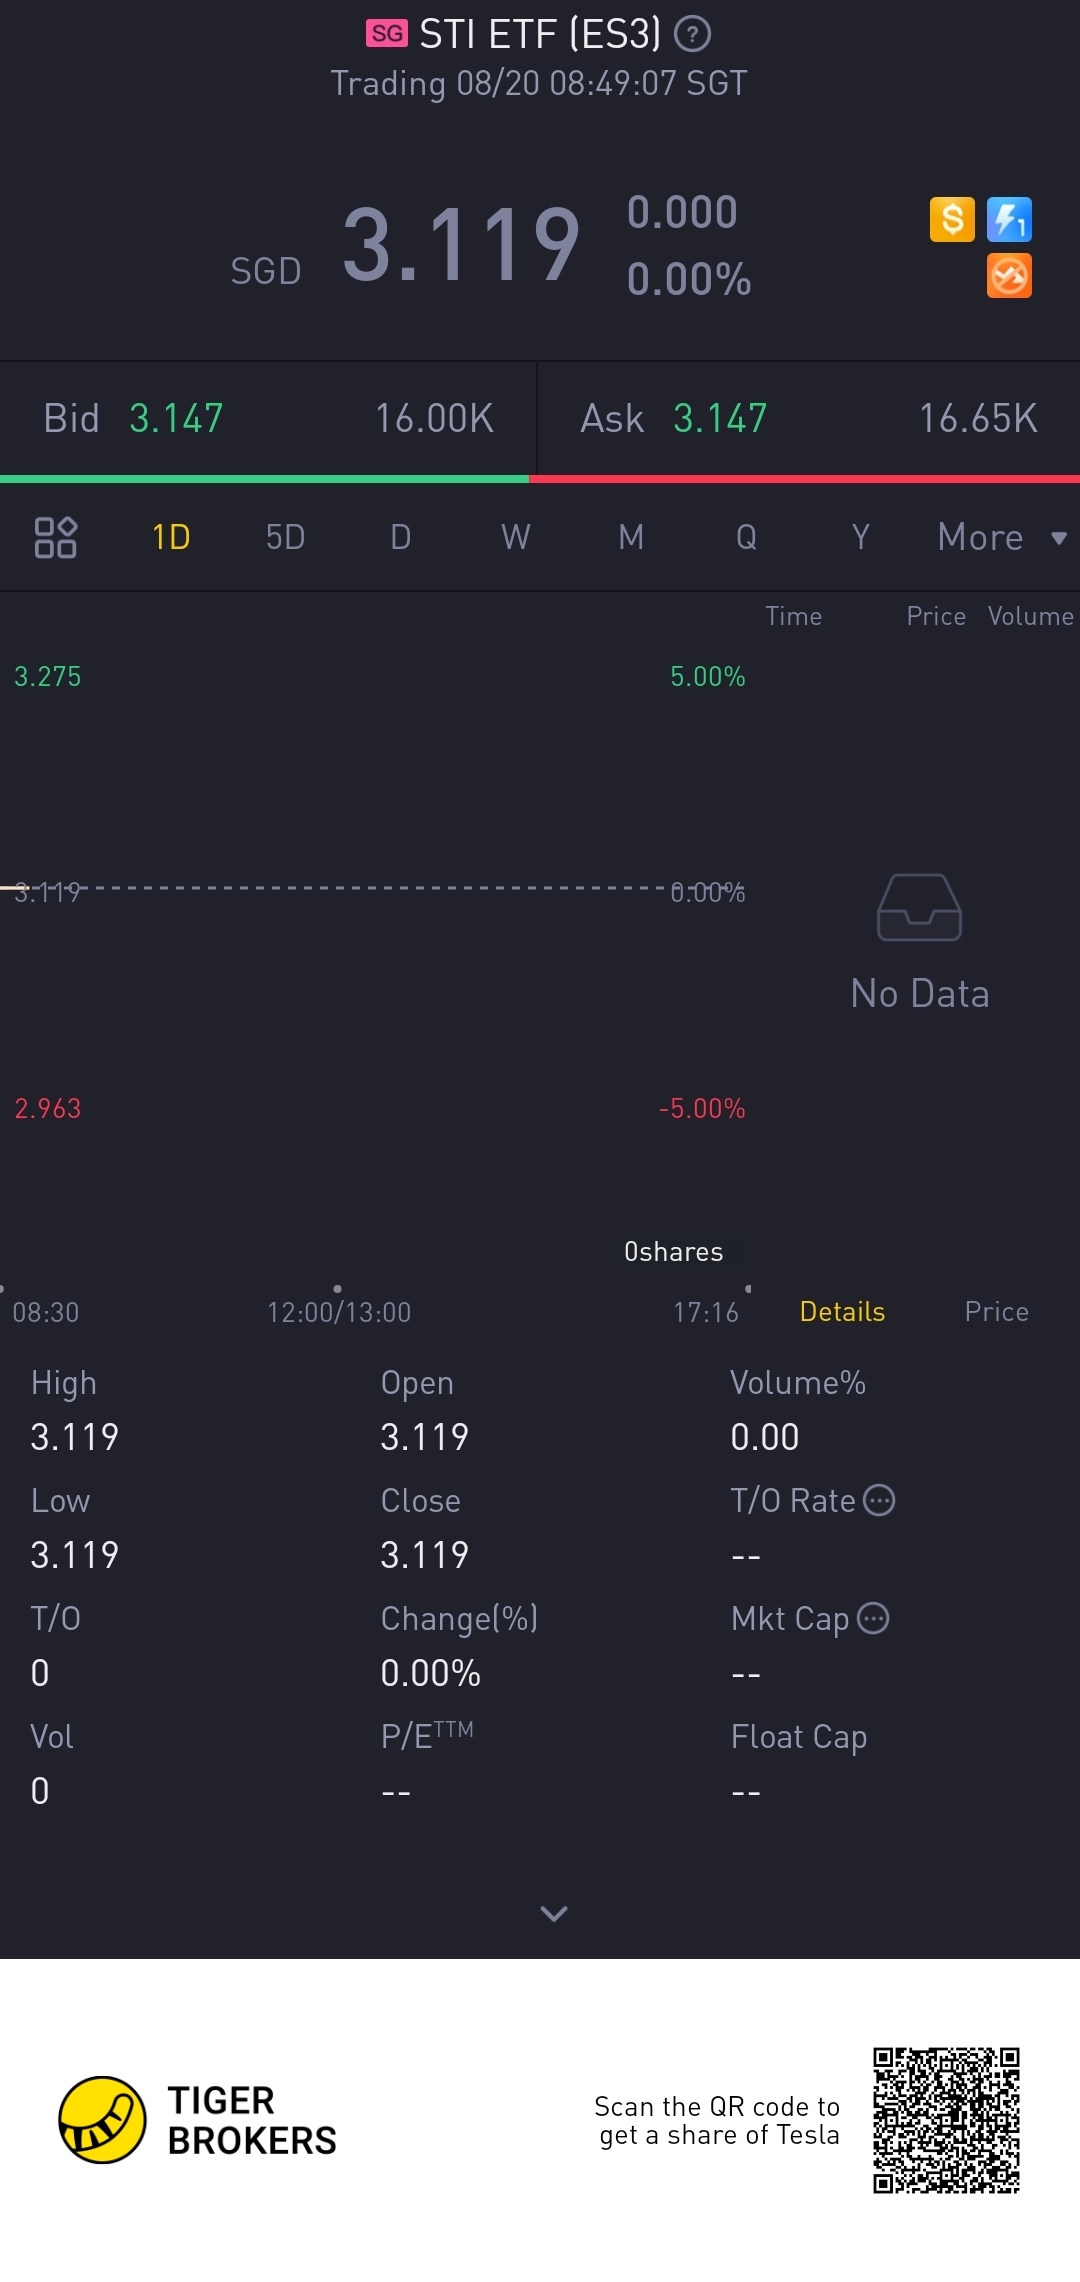Tap the blue lightning bolt icon

point(1009,219)
